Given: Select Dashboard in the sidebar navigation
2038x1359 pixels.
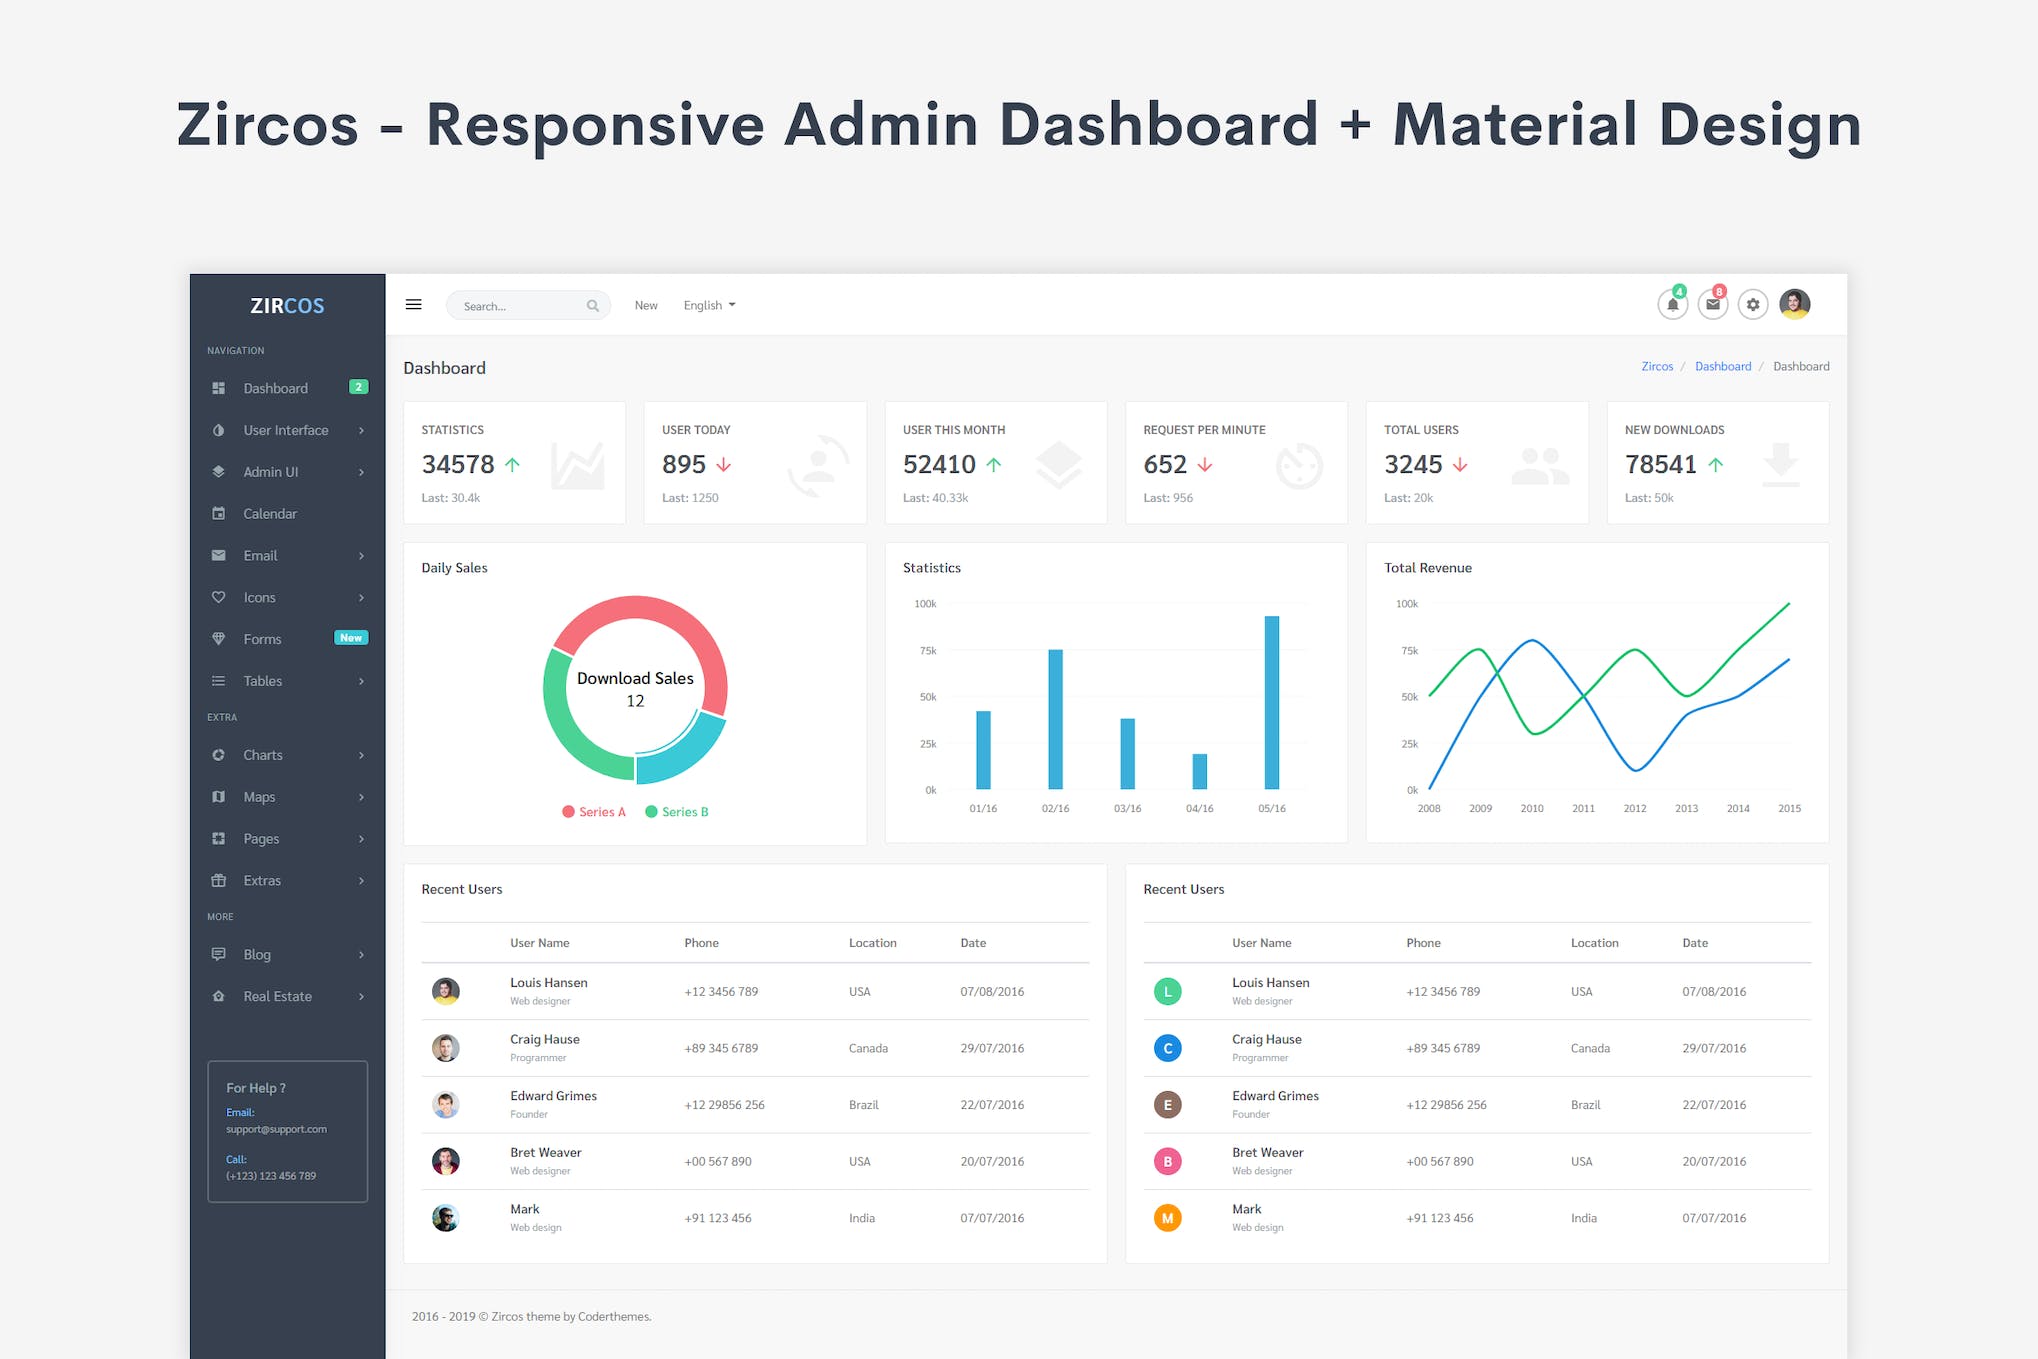Looking at the screenshot, I should point(275,388).
